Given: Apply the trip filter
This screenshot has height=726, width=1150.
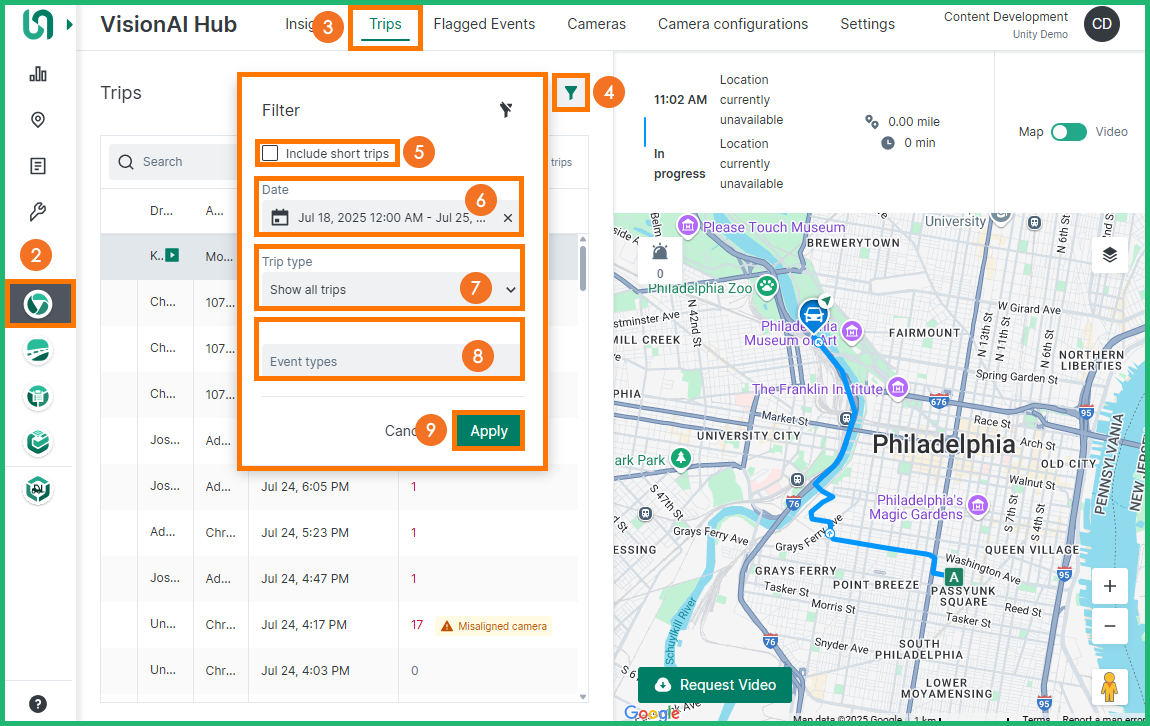Looking at the screenshot, I should click(489, 431).
